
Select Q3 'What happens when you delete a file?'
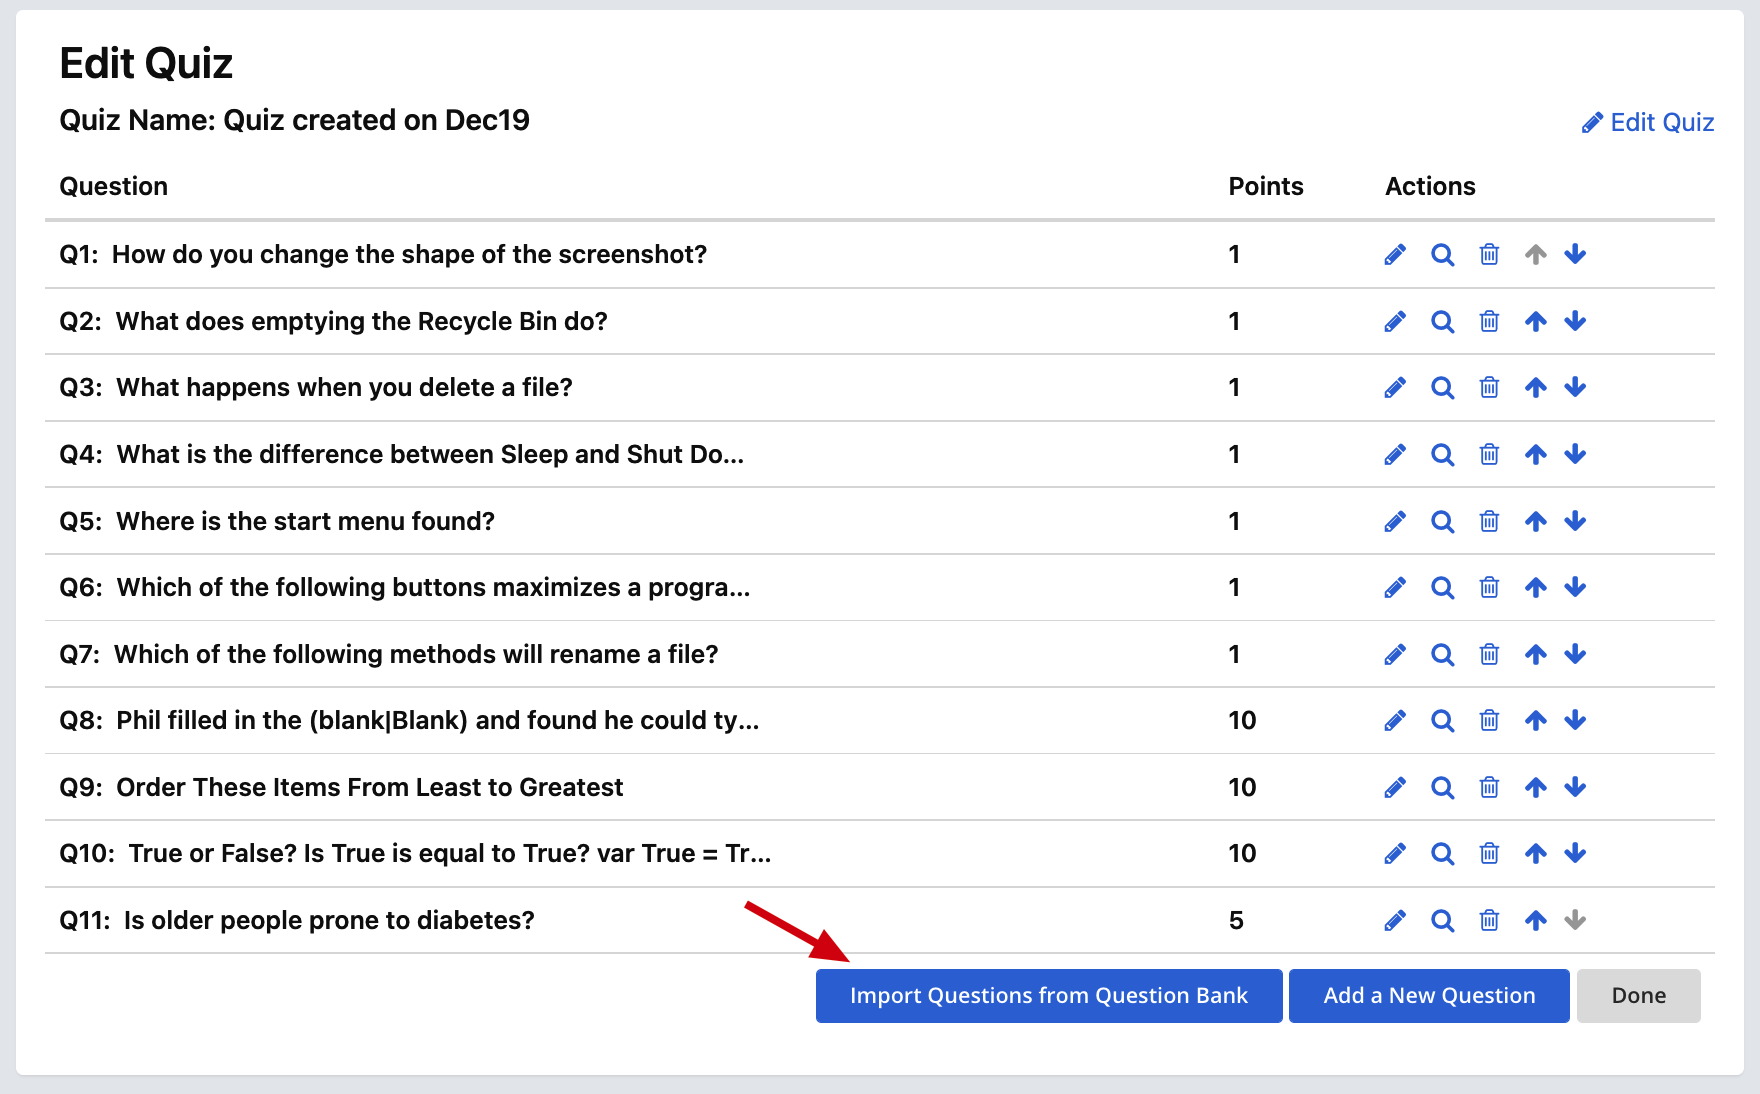(345, 388)
